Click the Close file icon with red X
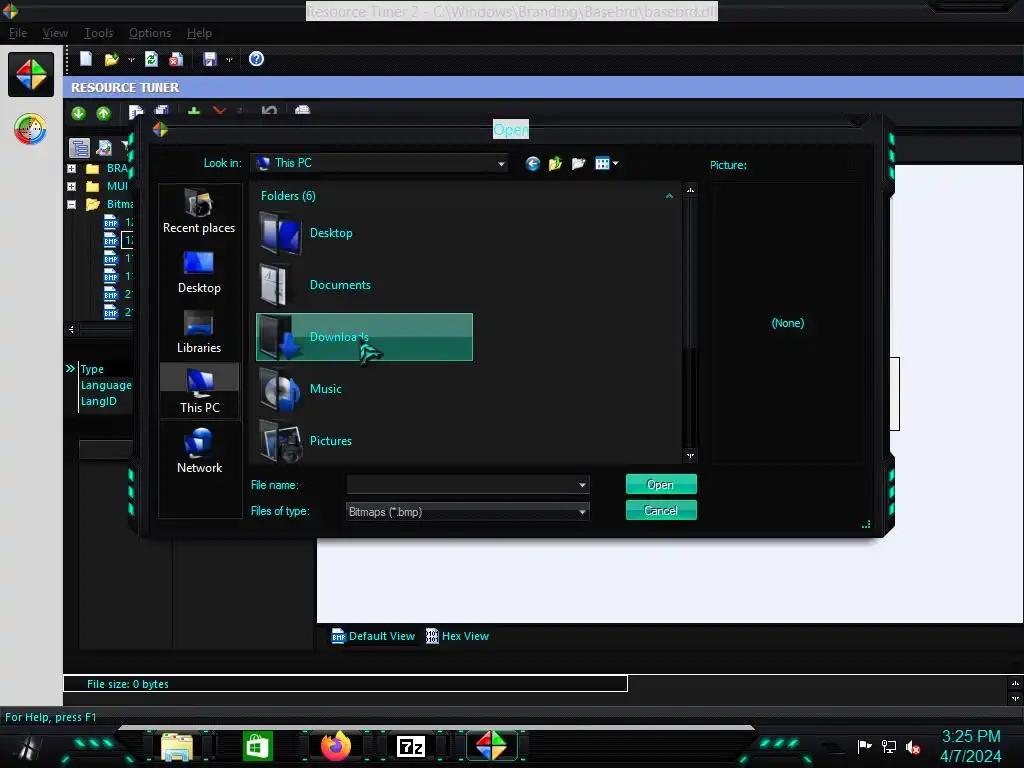This screenshot has width=1024, height=768. coord(176,59)
